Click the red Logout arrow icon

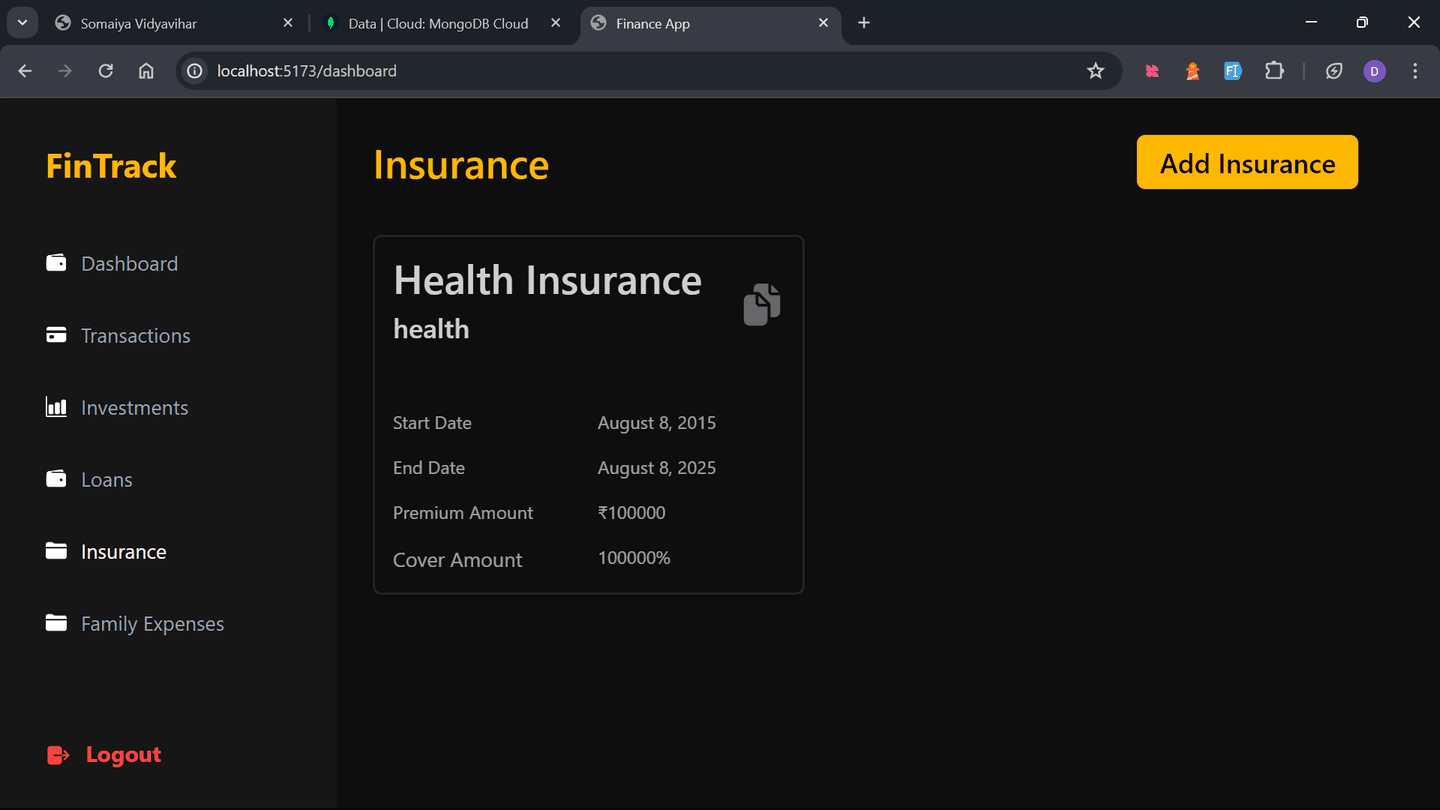58,755
